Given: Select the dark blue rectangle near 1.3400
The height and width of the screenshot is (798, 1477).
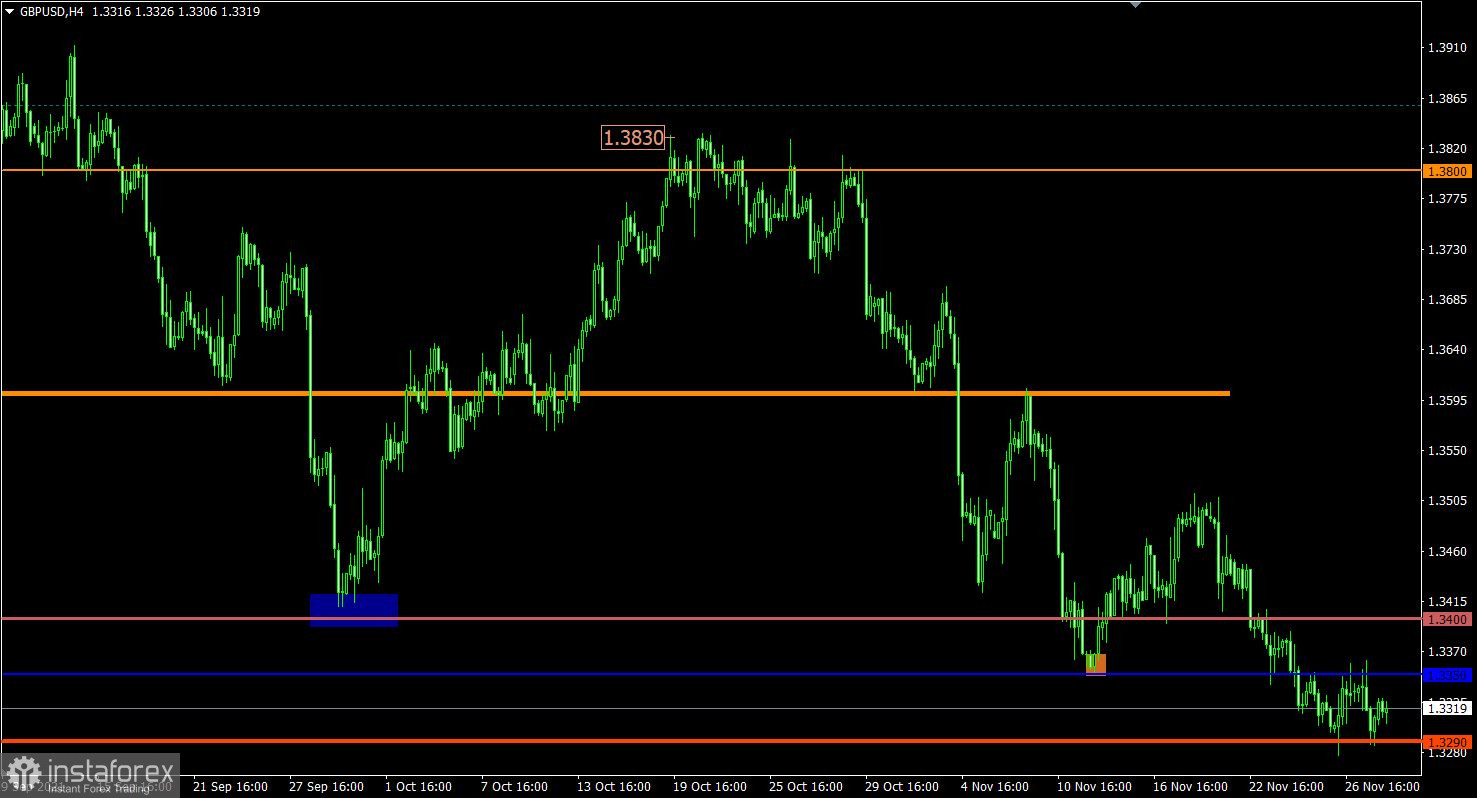Looking at the screenshot, I should (x=354, y=610).
